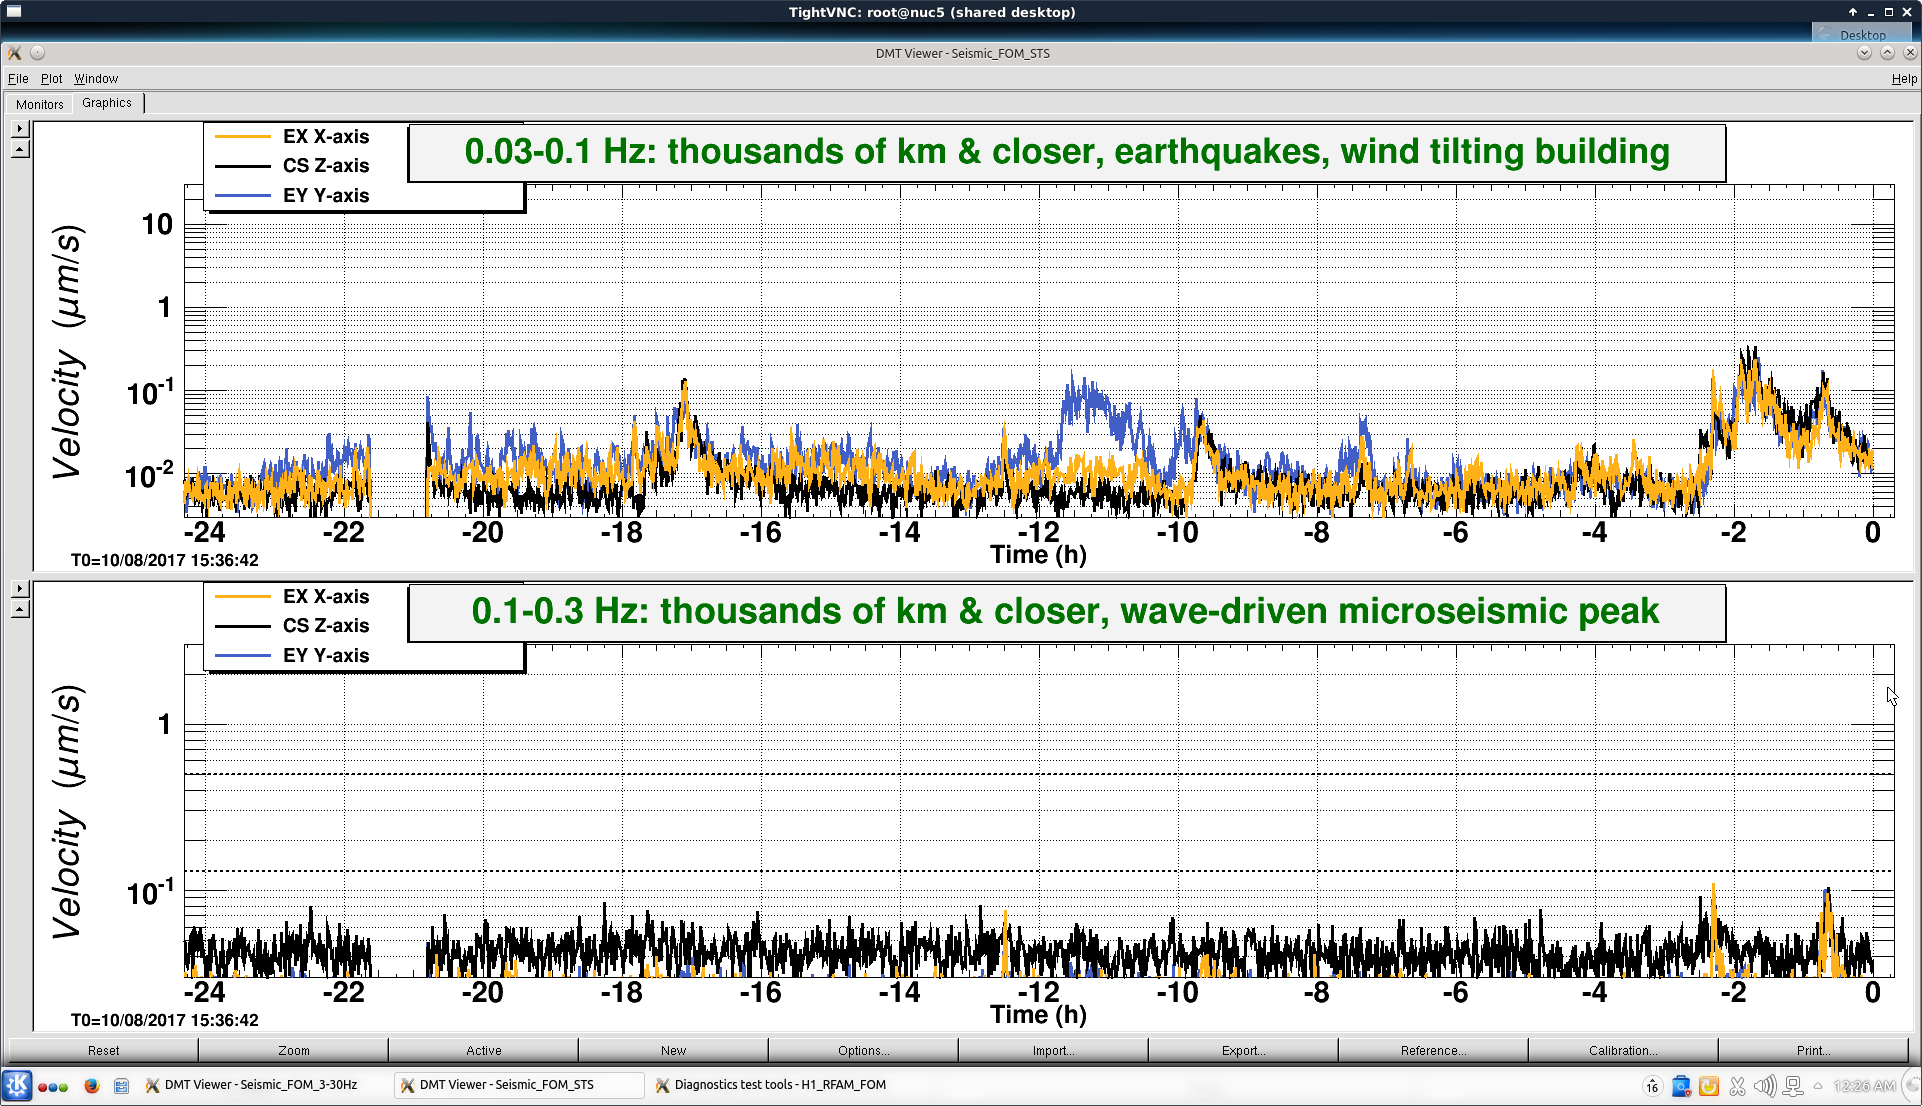
Task: Switch to the Monitors tab
Action: [40, 104]
